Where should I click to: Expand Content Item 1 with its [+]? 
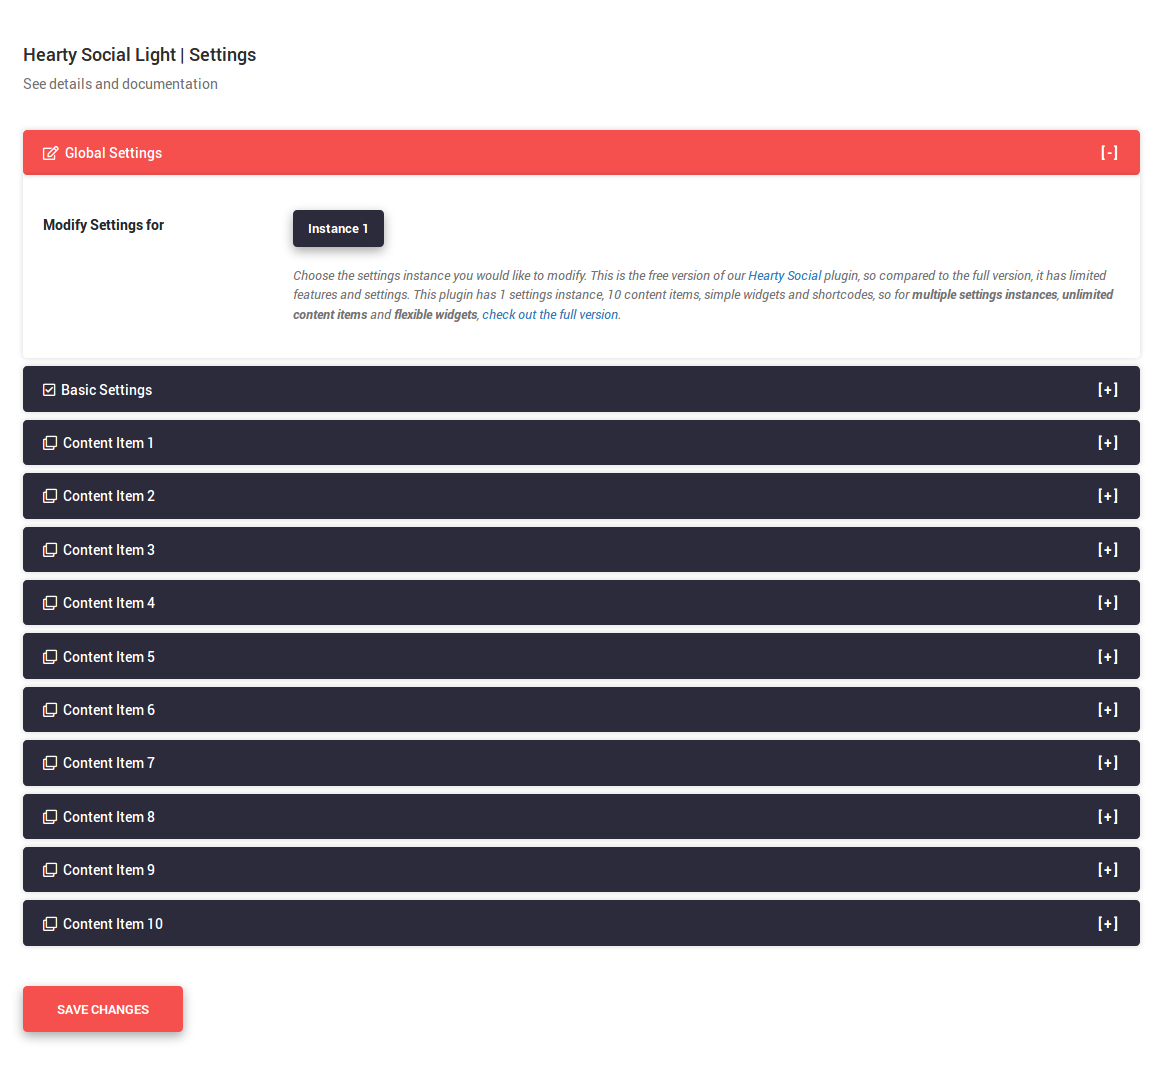pos(1107,443)
